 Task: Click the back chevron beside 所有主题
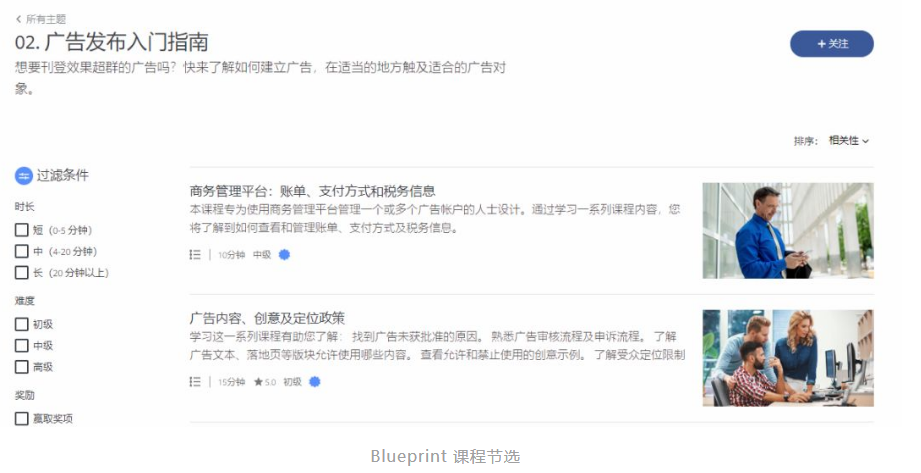pyautogui.click(x=18, y=19)
